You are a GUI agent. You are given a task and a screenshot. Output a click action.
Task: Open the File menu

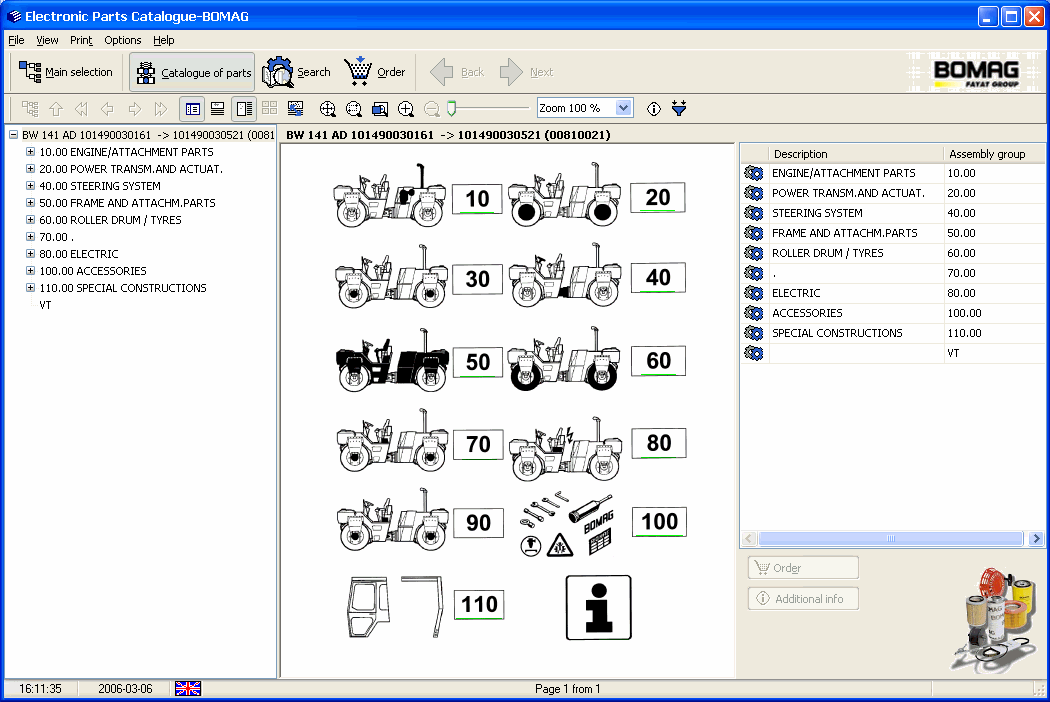pos(16,40)
